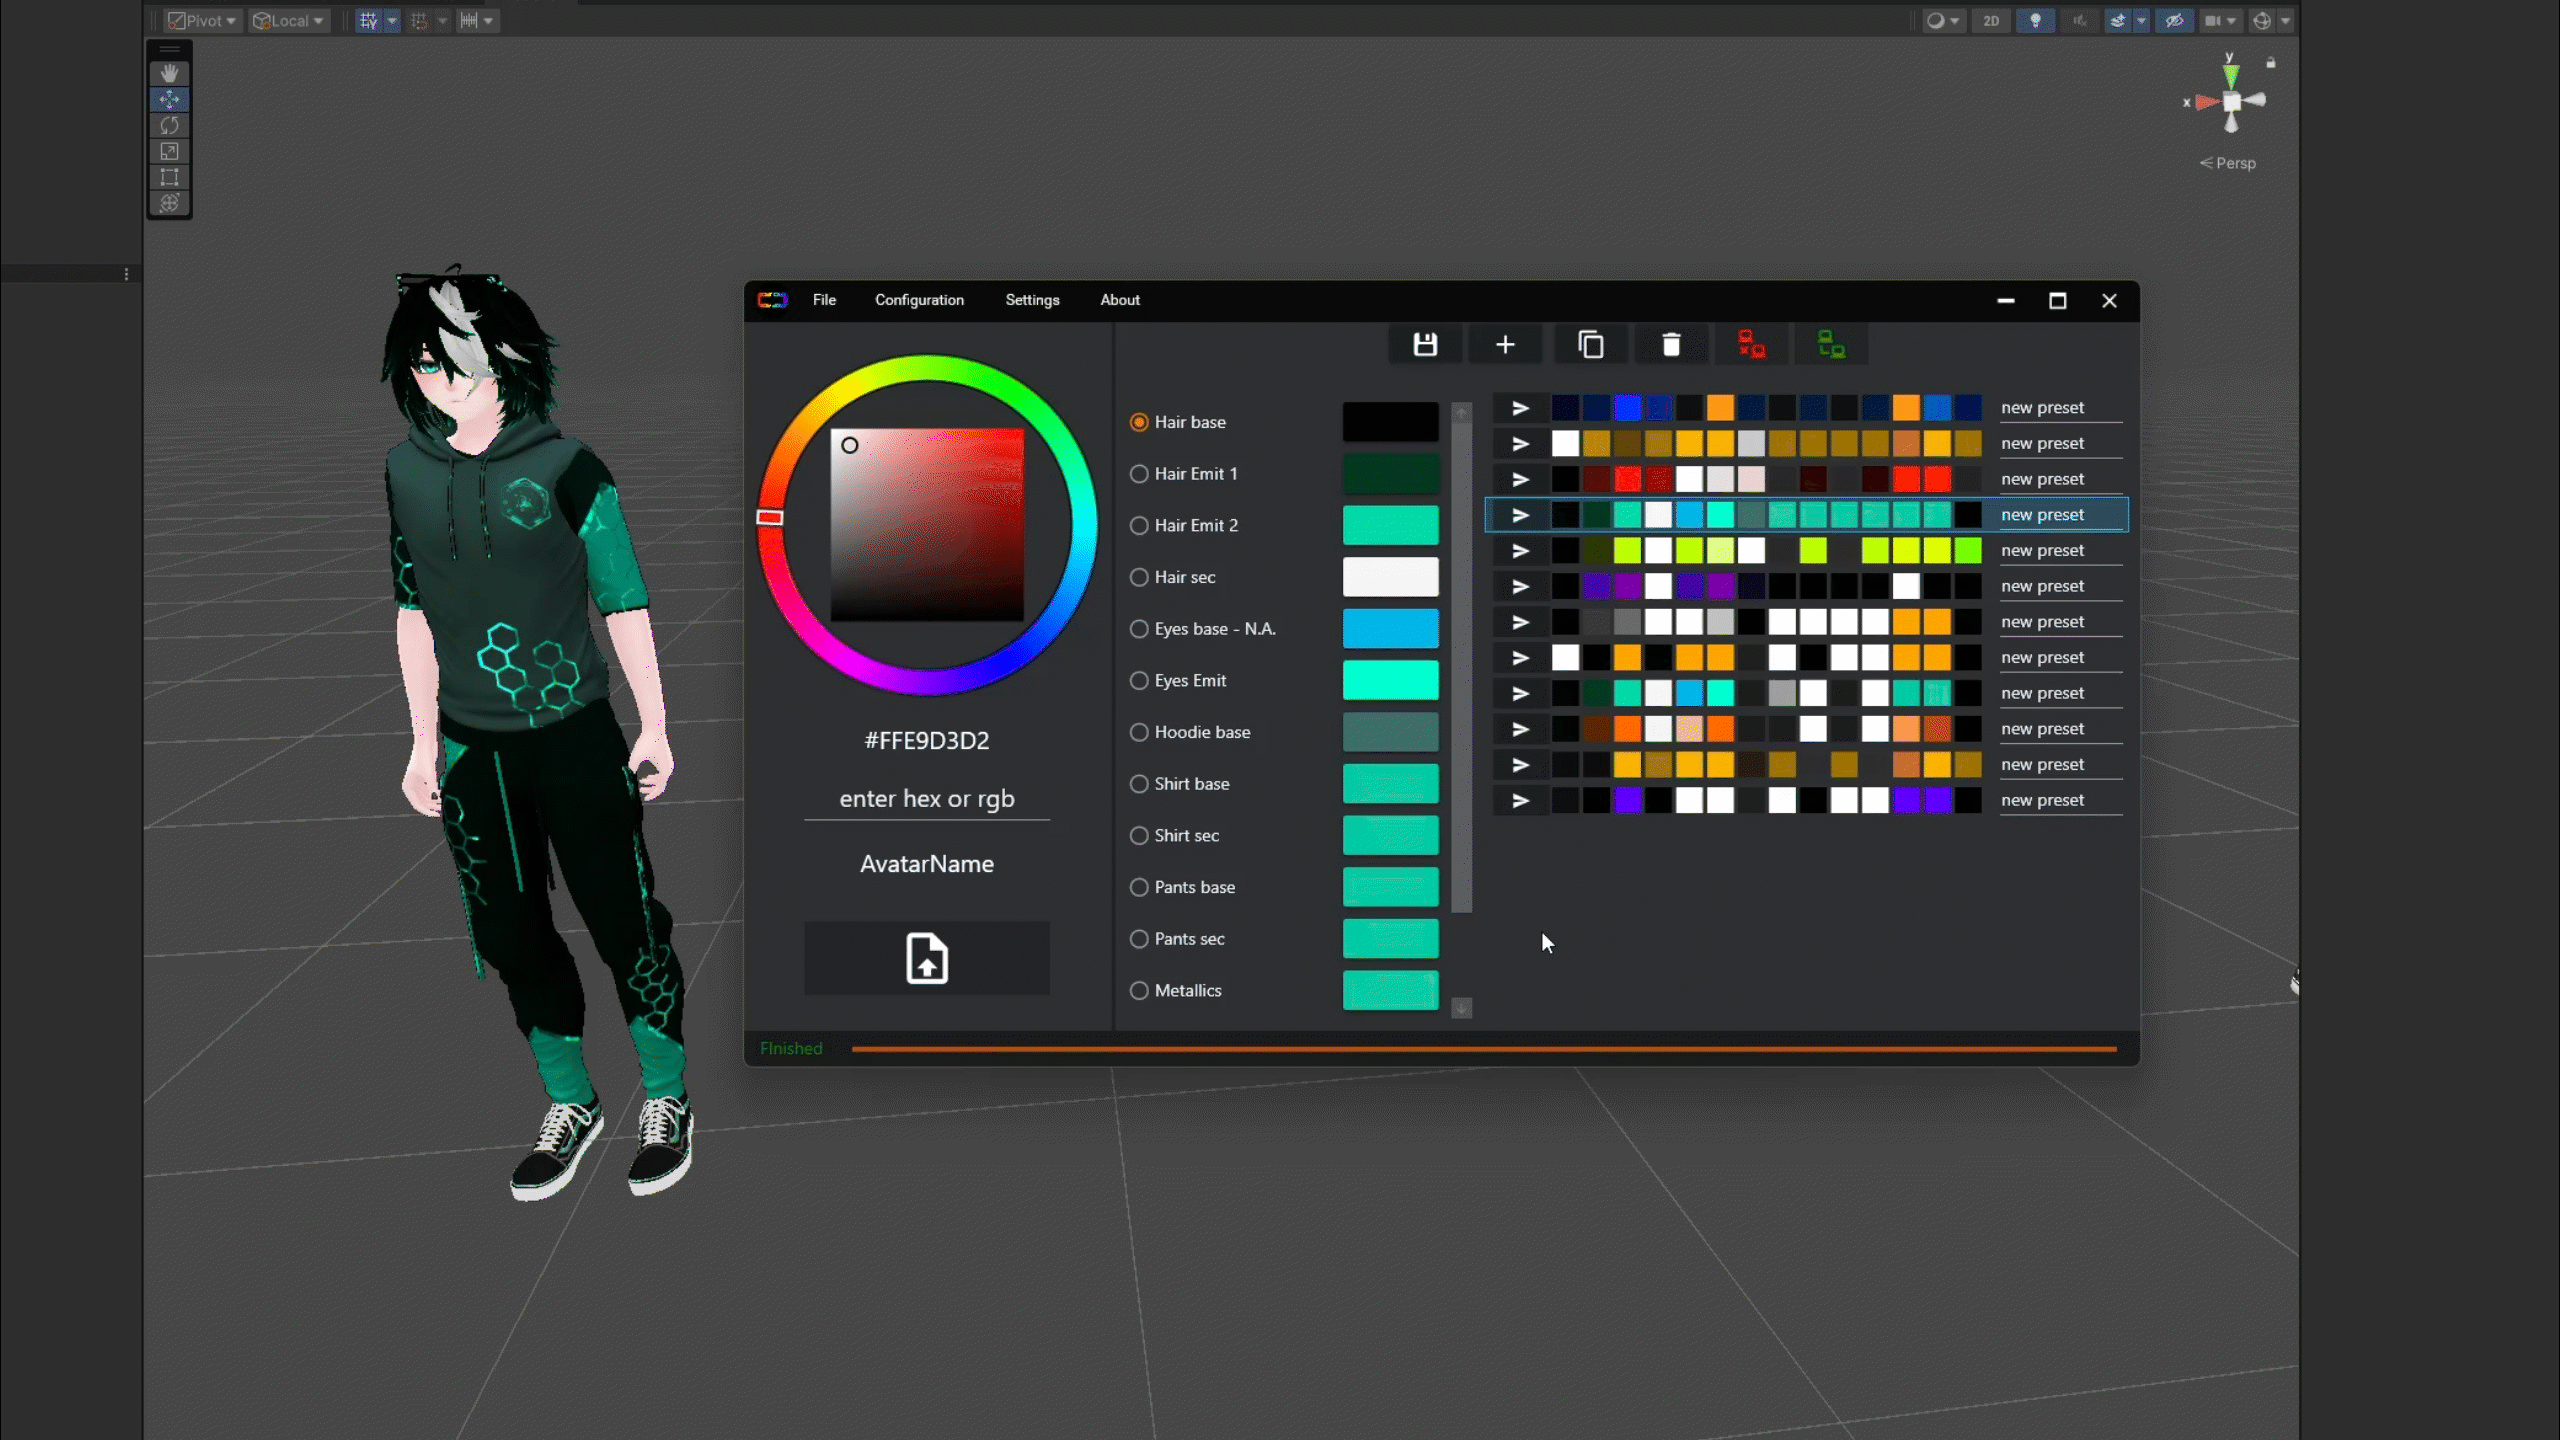Add a new preset with plus icon
Viewport: 2560px width, 1440px height.
coord(1505,345)
